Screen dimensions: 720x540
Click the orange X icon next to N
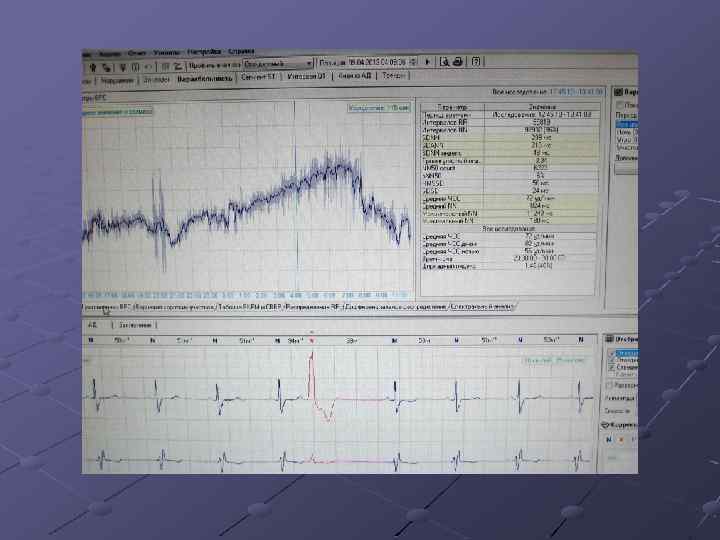621,440
